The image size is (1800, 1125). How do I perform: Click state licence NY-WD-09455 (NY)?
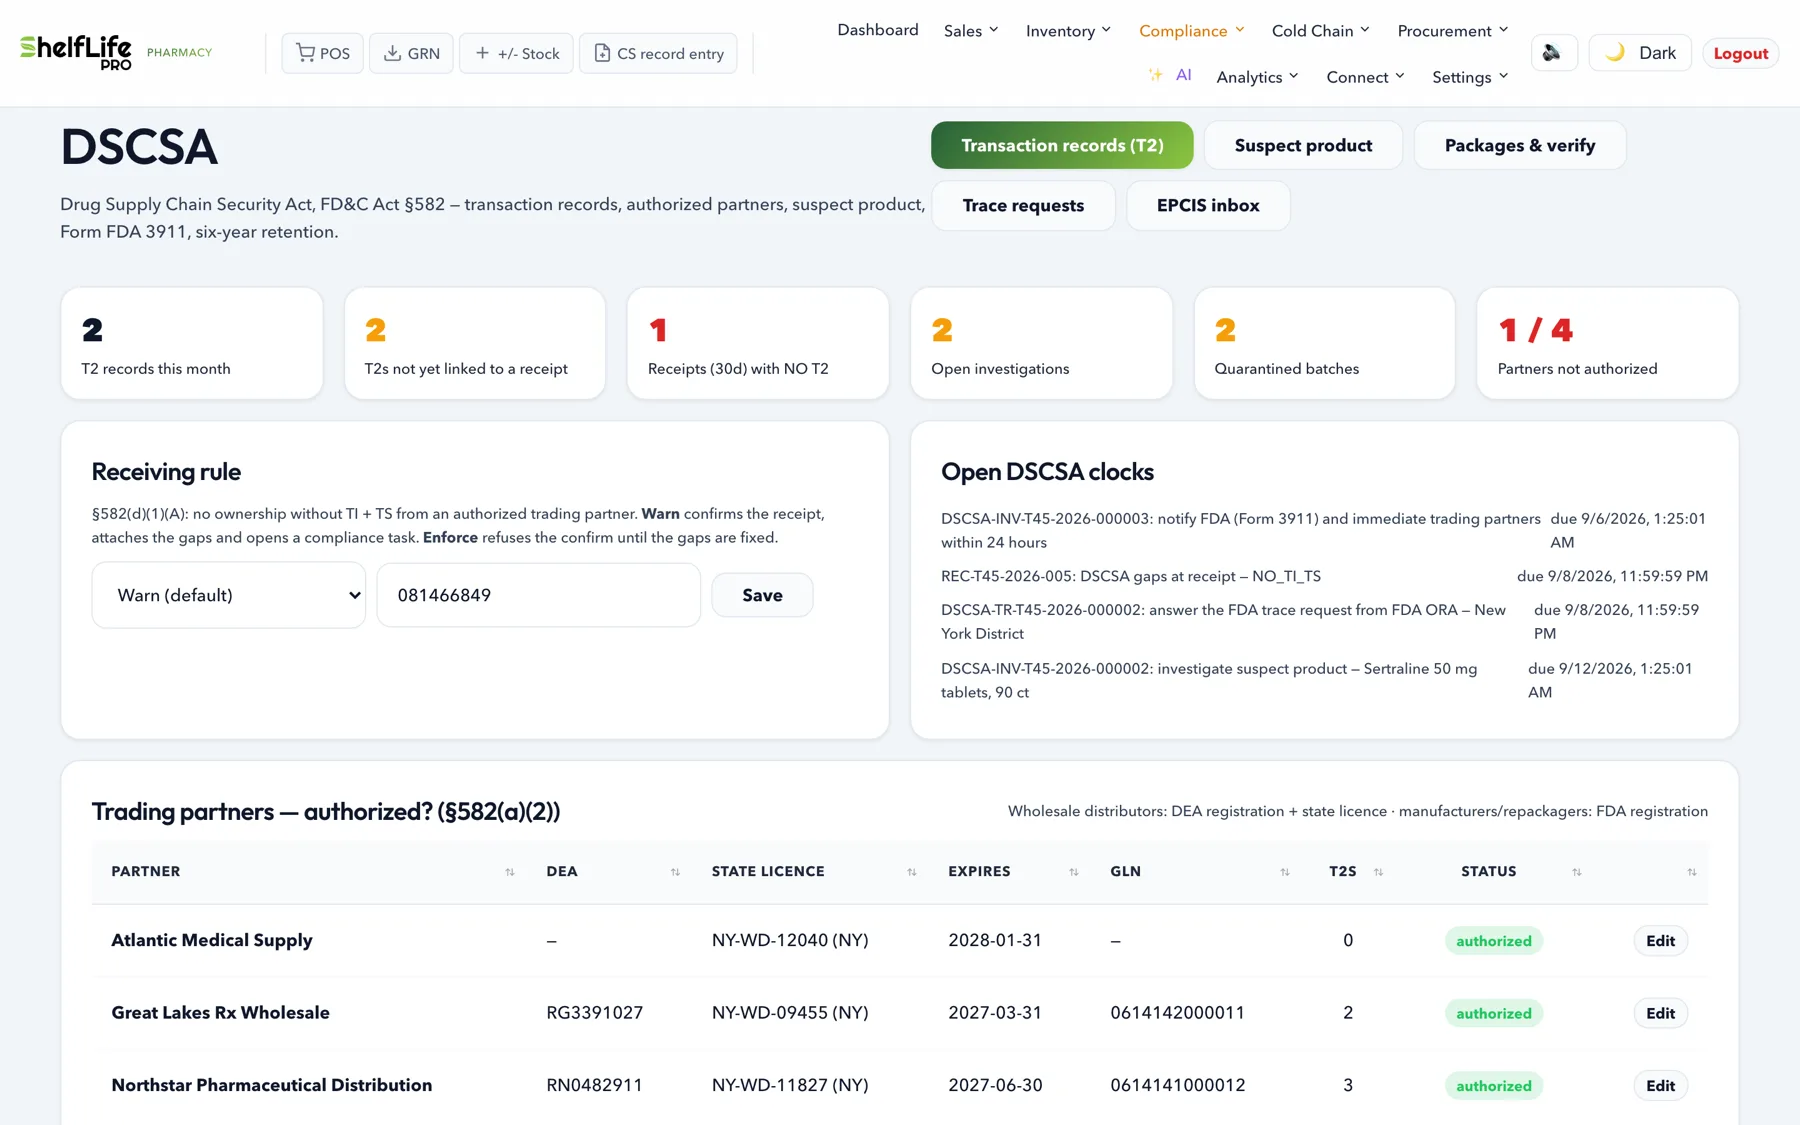coord(790,1013)
